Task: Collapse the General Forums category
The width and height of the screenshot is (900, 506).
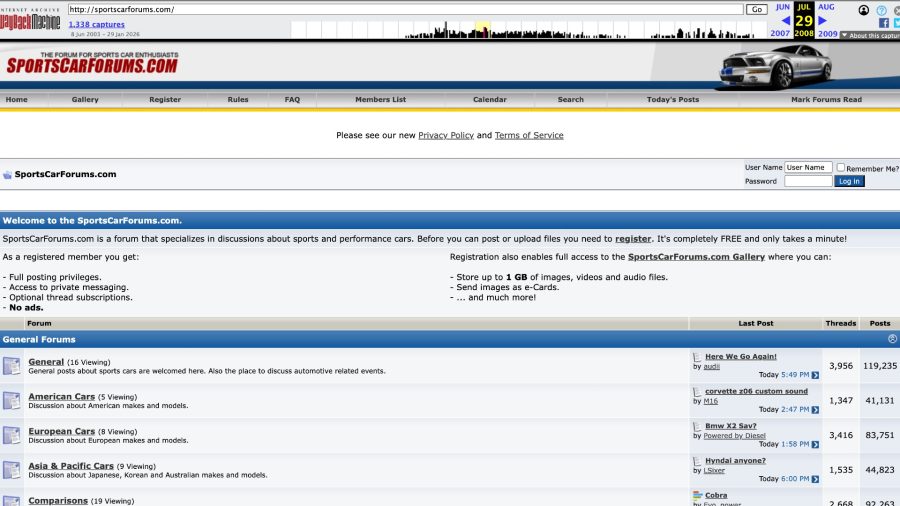Action: pyautogui.click(x=892, y=339)
